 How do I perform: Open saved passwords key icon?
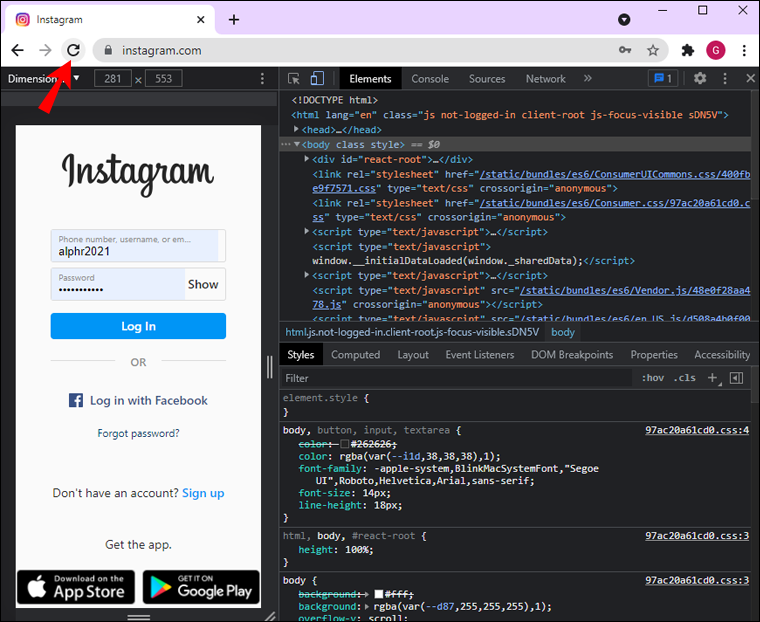click(x=625, y=50)
